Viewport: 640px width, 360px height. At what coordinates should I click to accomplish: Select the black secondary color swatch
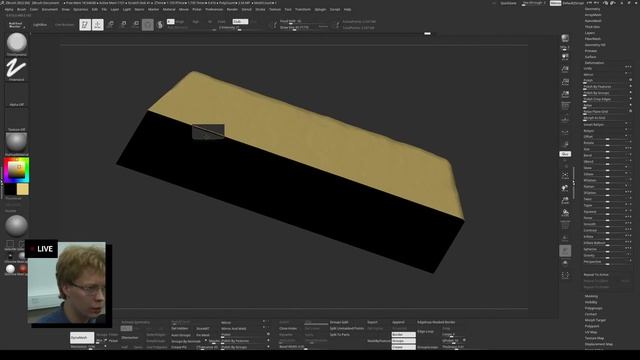(x=11, y=189)
